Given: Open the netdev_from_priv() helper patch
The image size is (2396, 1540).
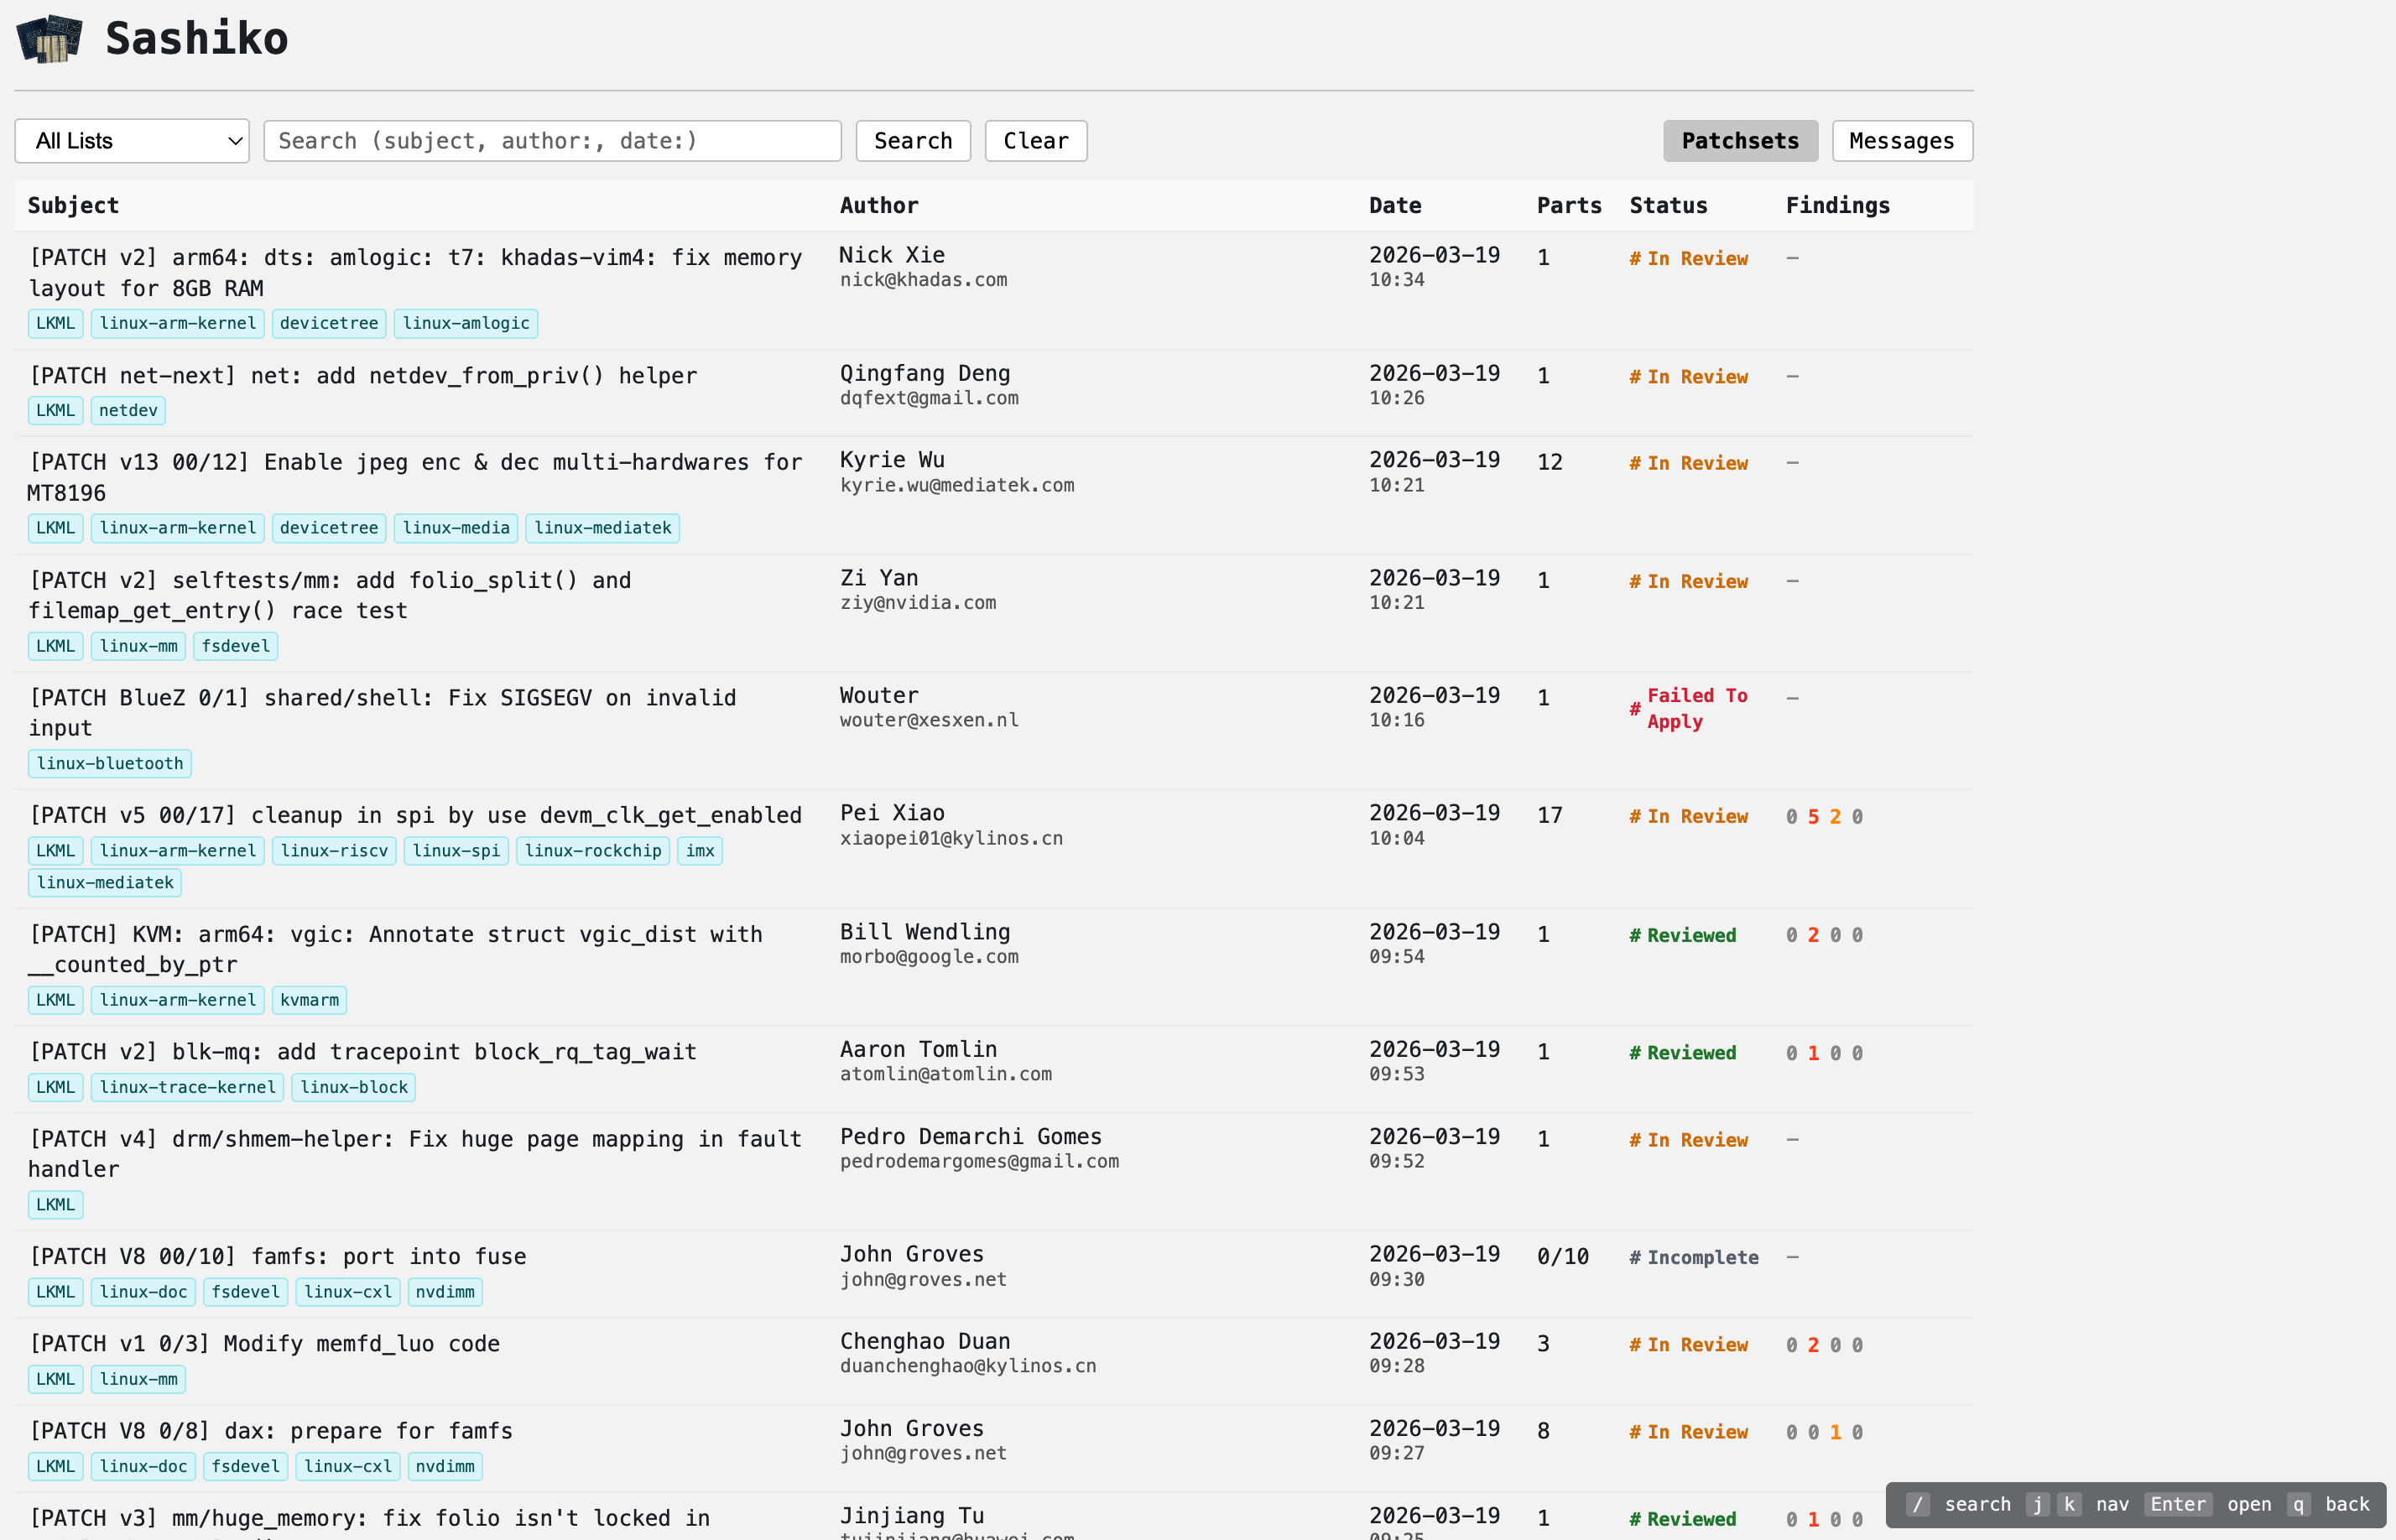Looking at the screenshot, I should [x=363, y=376].
